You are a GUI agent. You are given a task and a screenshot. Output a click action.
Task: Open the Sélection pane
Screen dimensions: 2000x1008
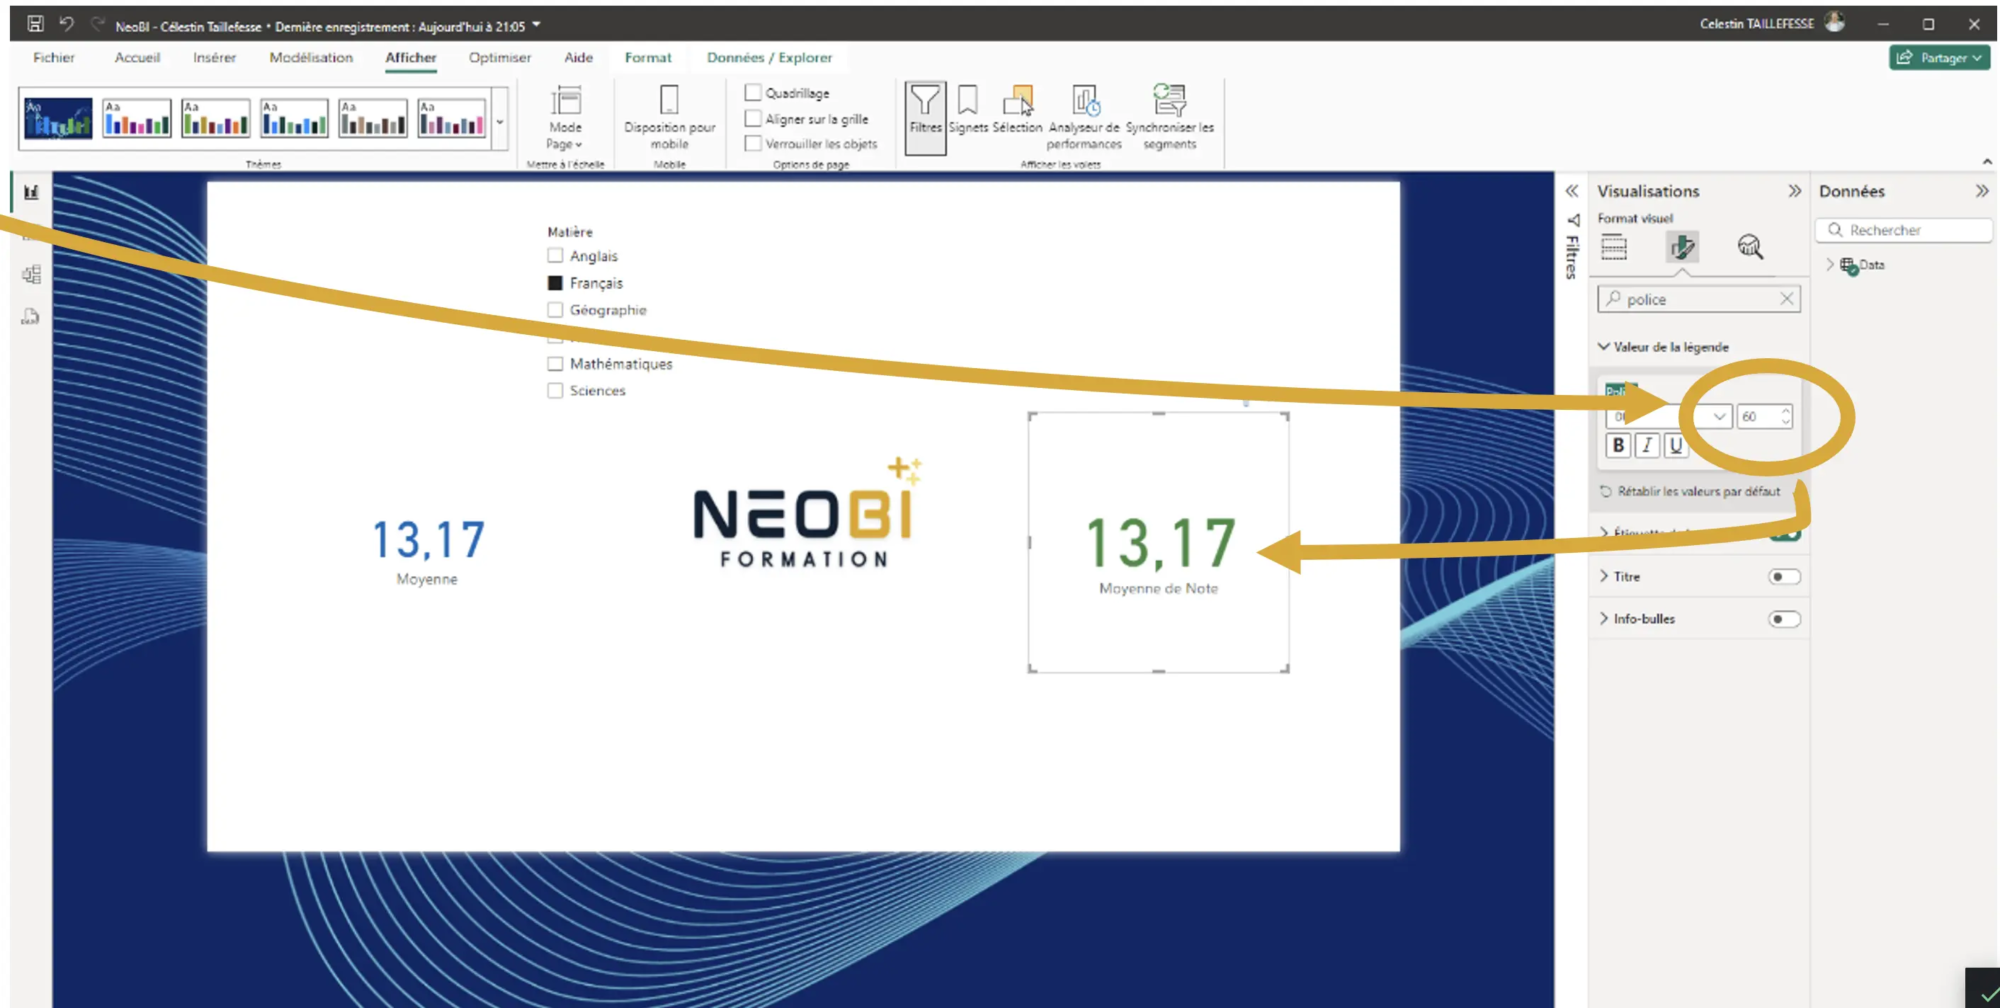pos(1017,110)
